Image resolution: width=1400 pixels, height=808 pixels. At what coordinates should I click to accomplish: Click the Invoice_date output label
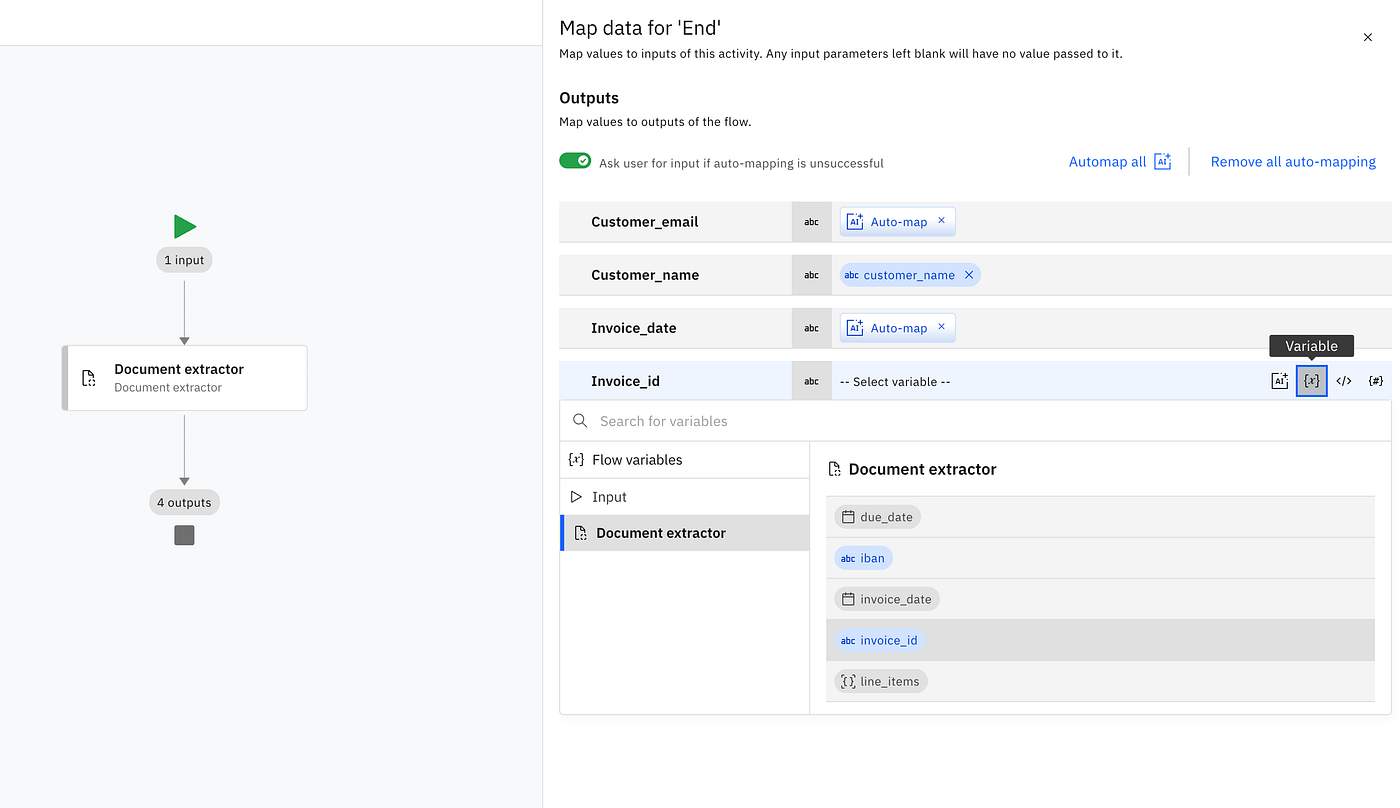[634, 328]
